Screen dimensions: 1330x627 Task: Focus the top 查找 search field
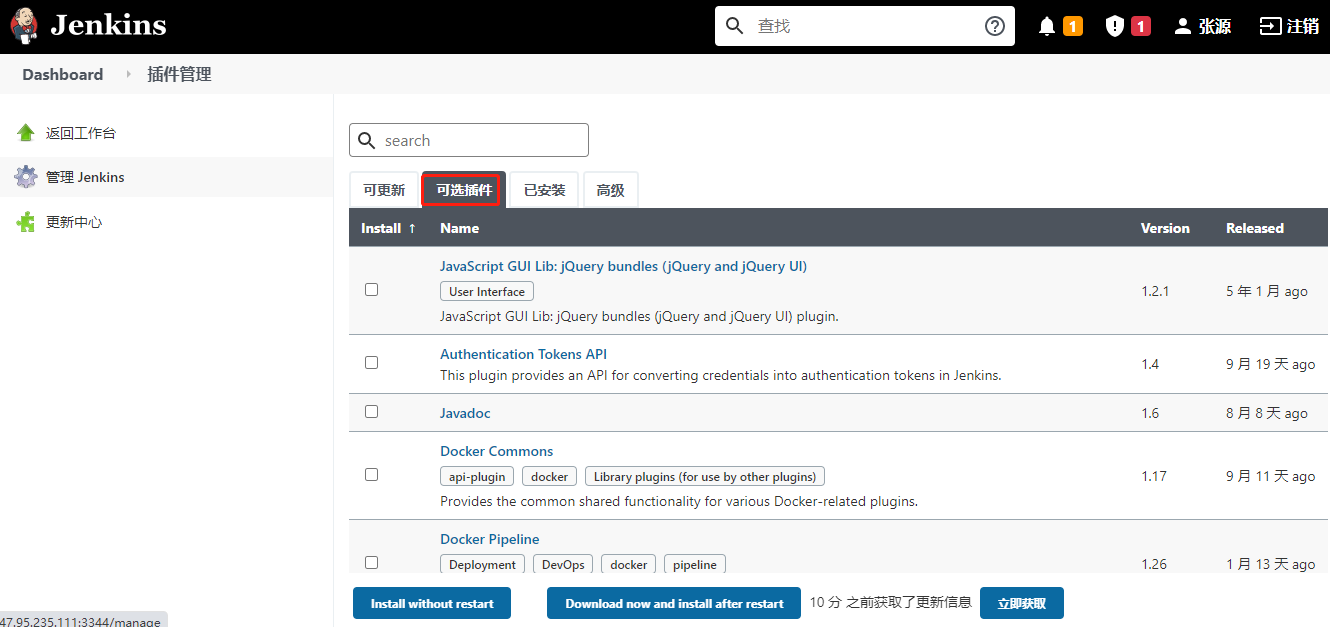(865, 26)
